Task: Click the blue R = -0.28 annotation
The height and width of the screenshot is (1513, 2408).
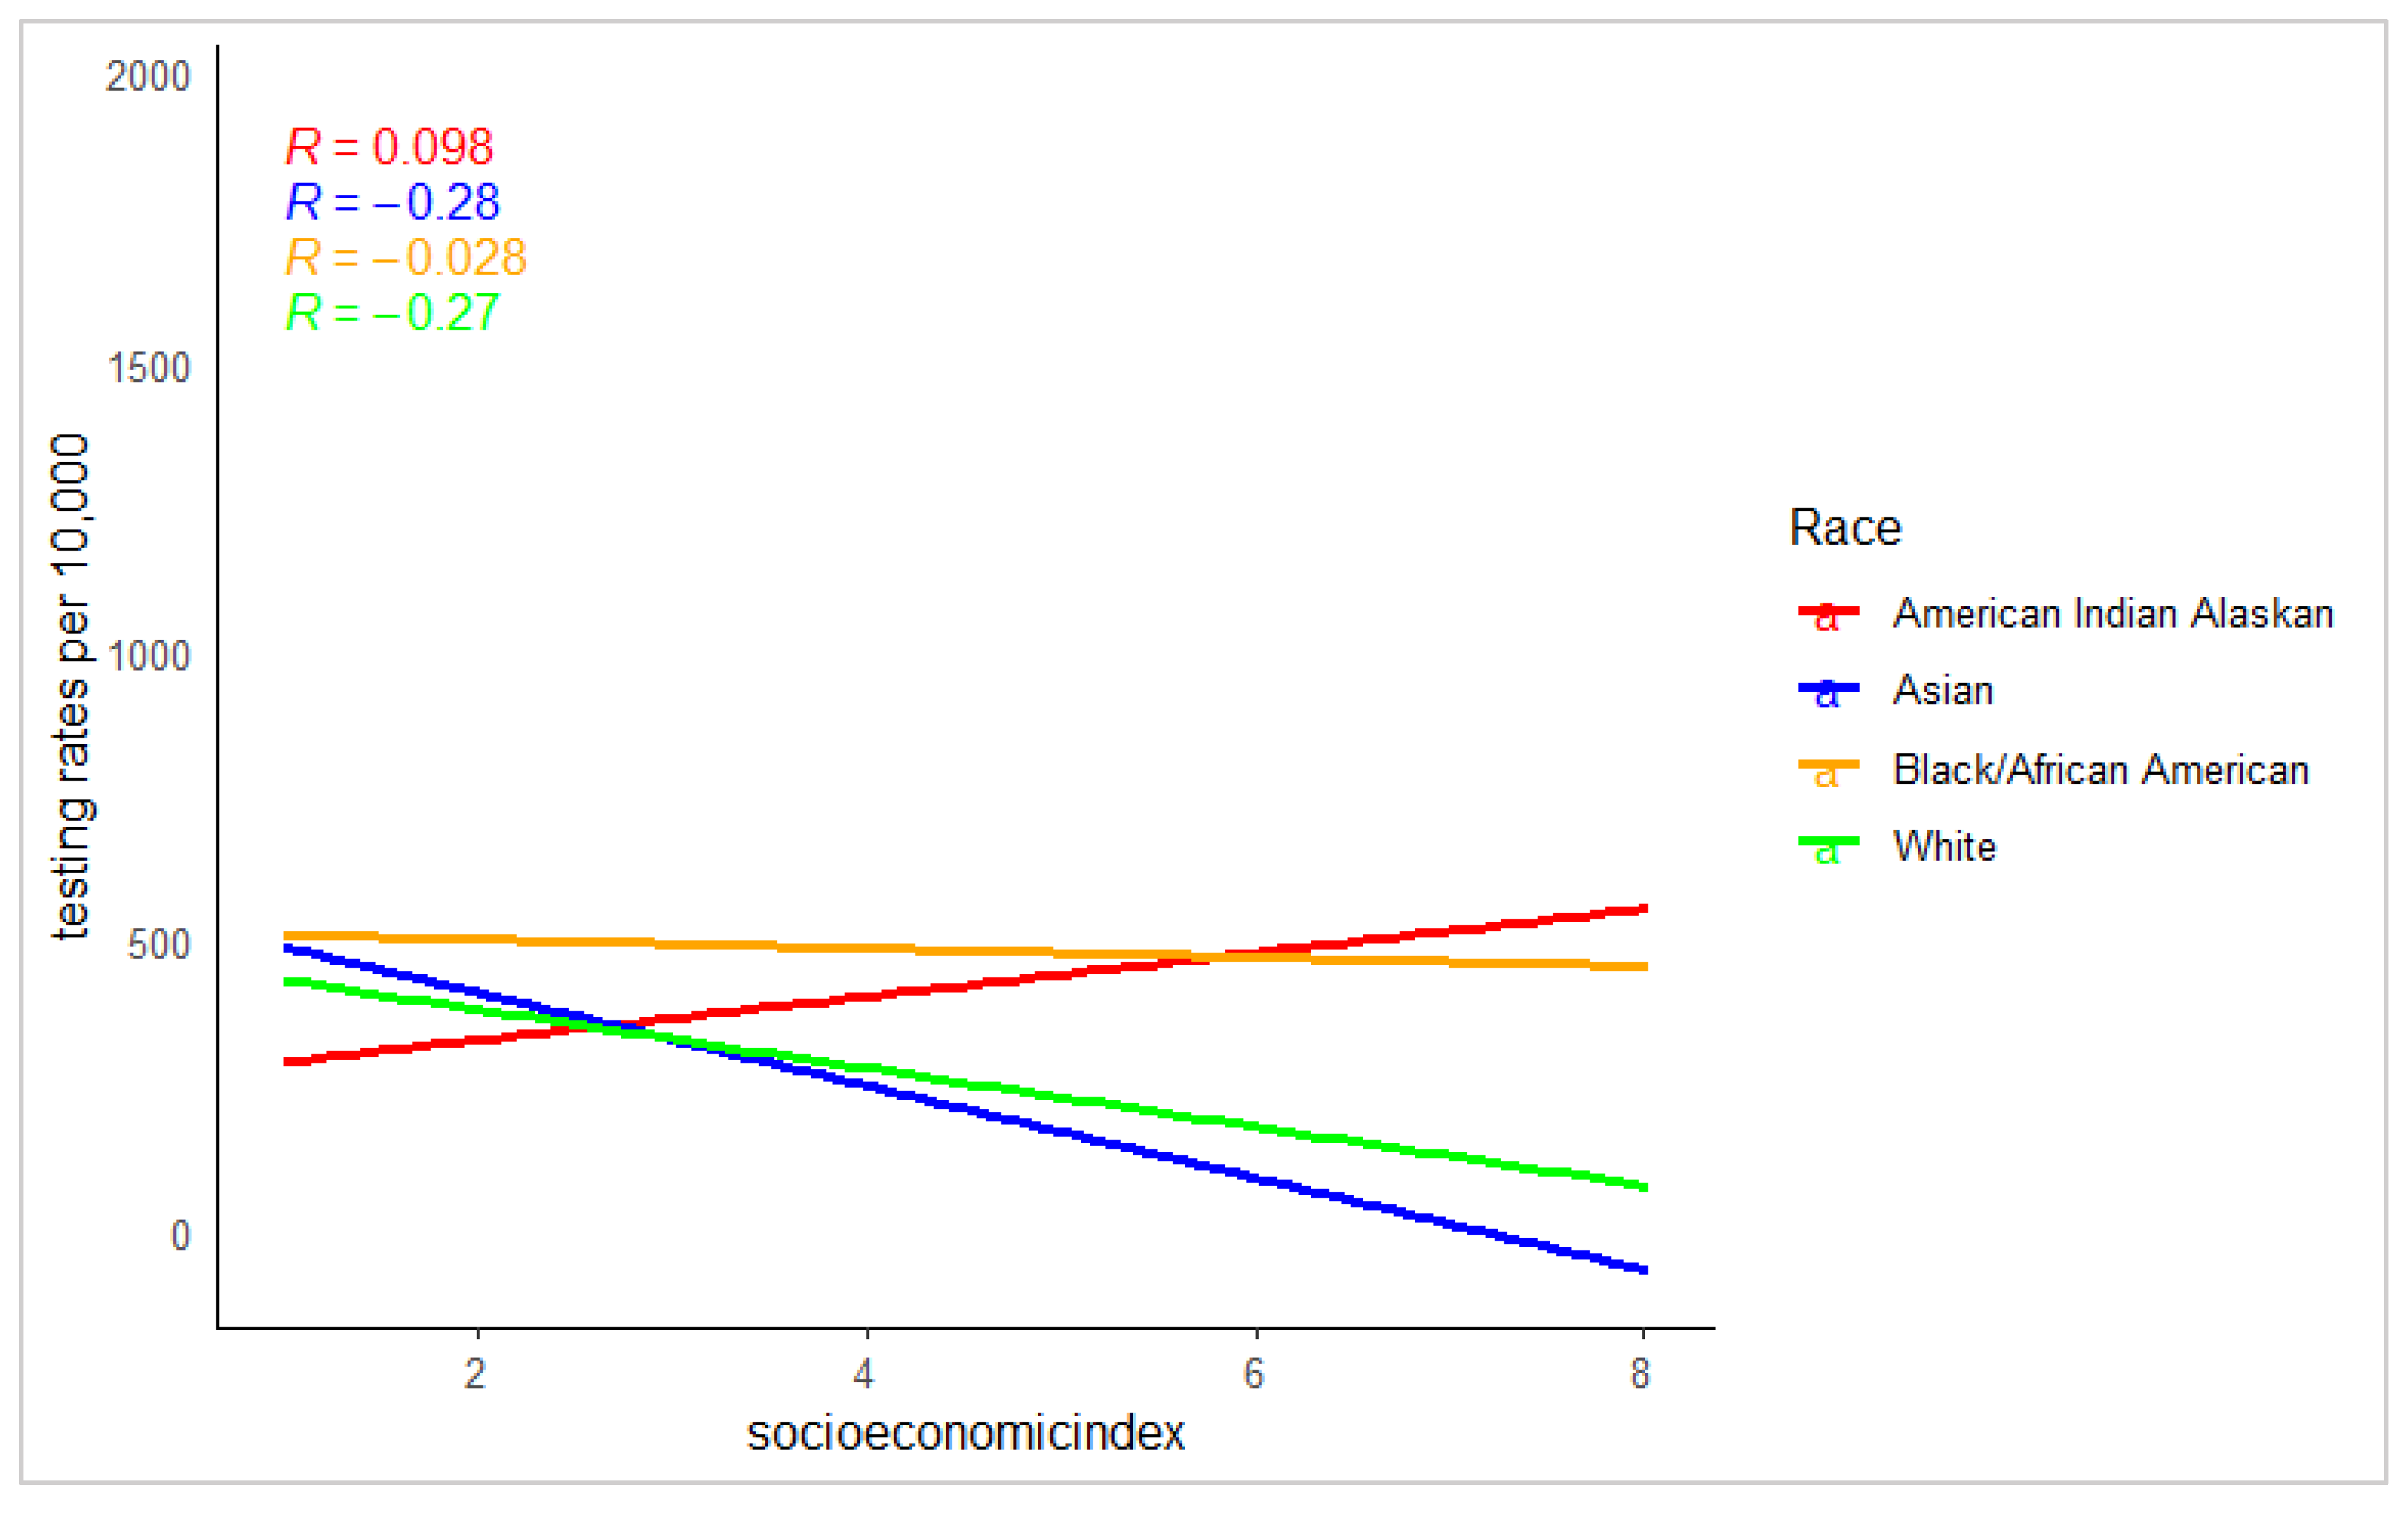Action: coord(392,202)
